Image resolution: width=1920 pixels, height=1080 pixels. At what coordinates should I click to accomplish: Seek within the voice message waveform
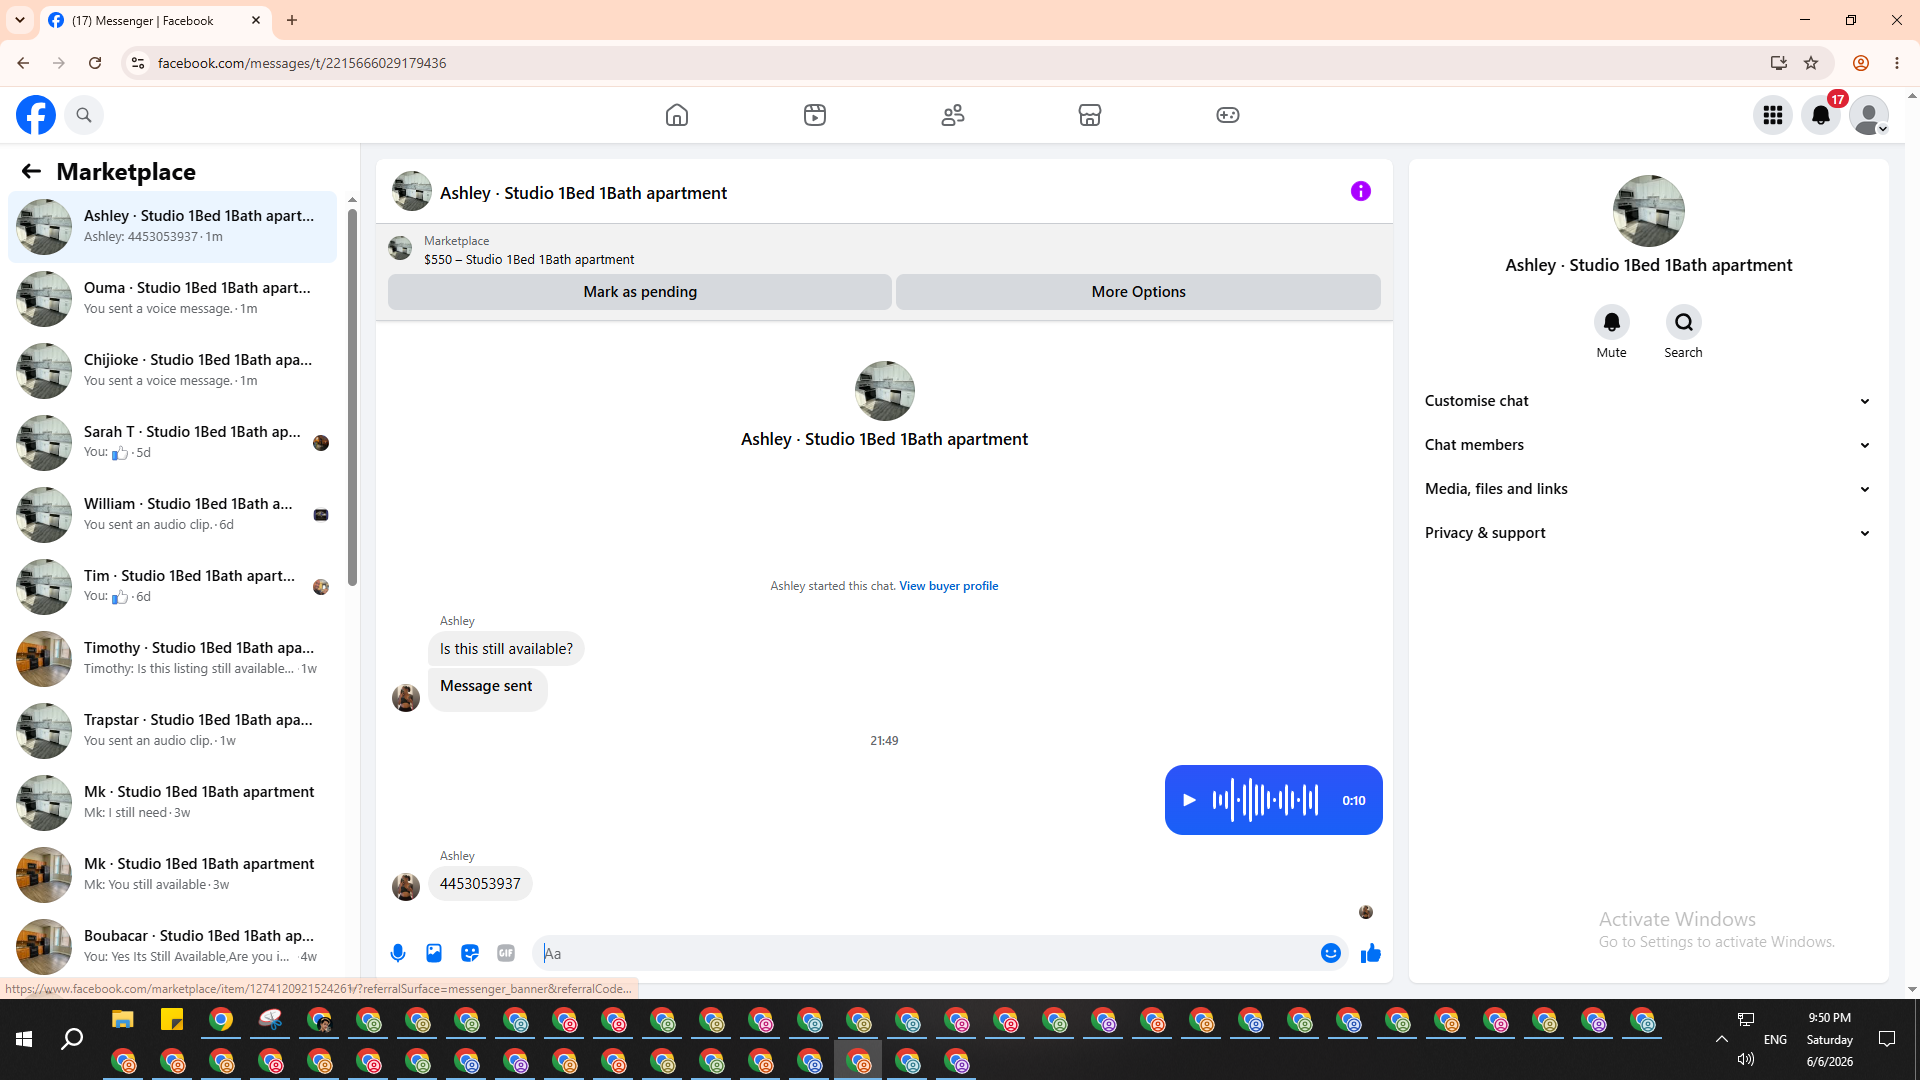click(x=1265, y=800)
